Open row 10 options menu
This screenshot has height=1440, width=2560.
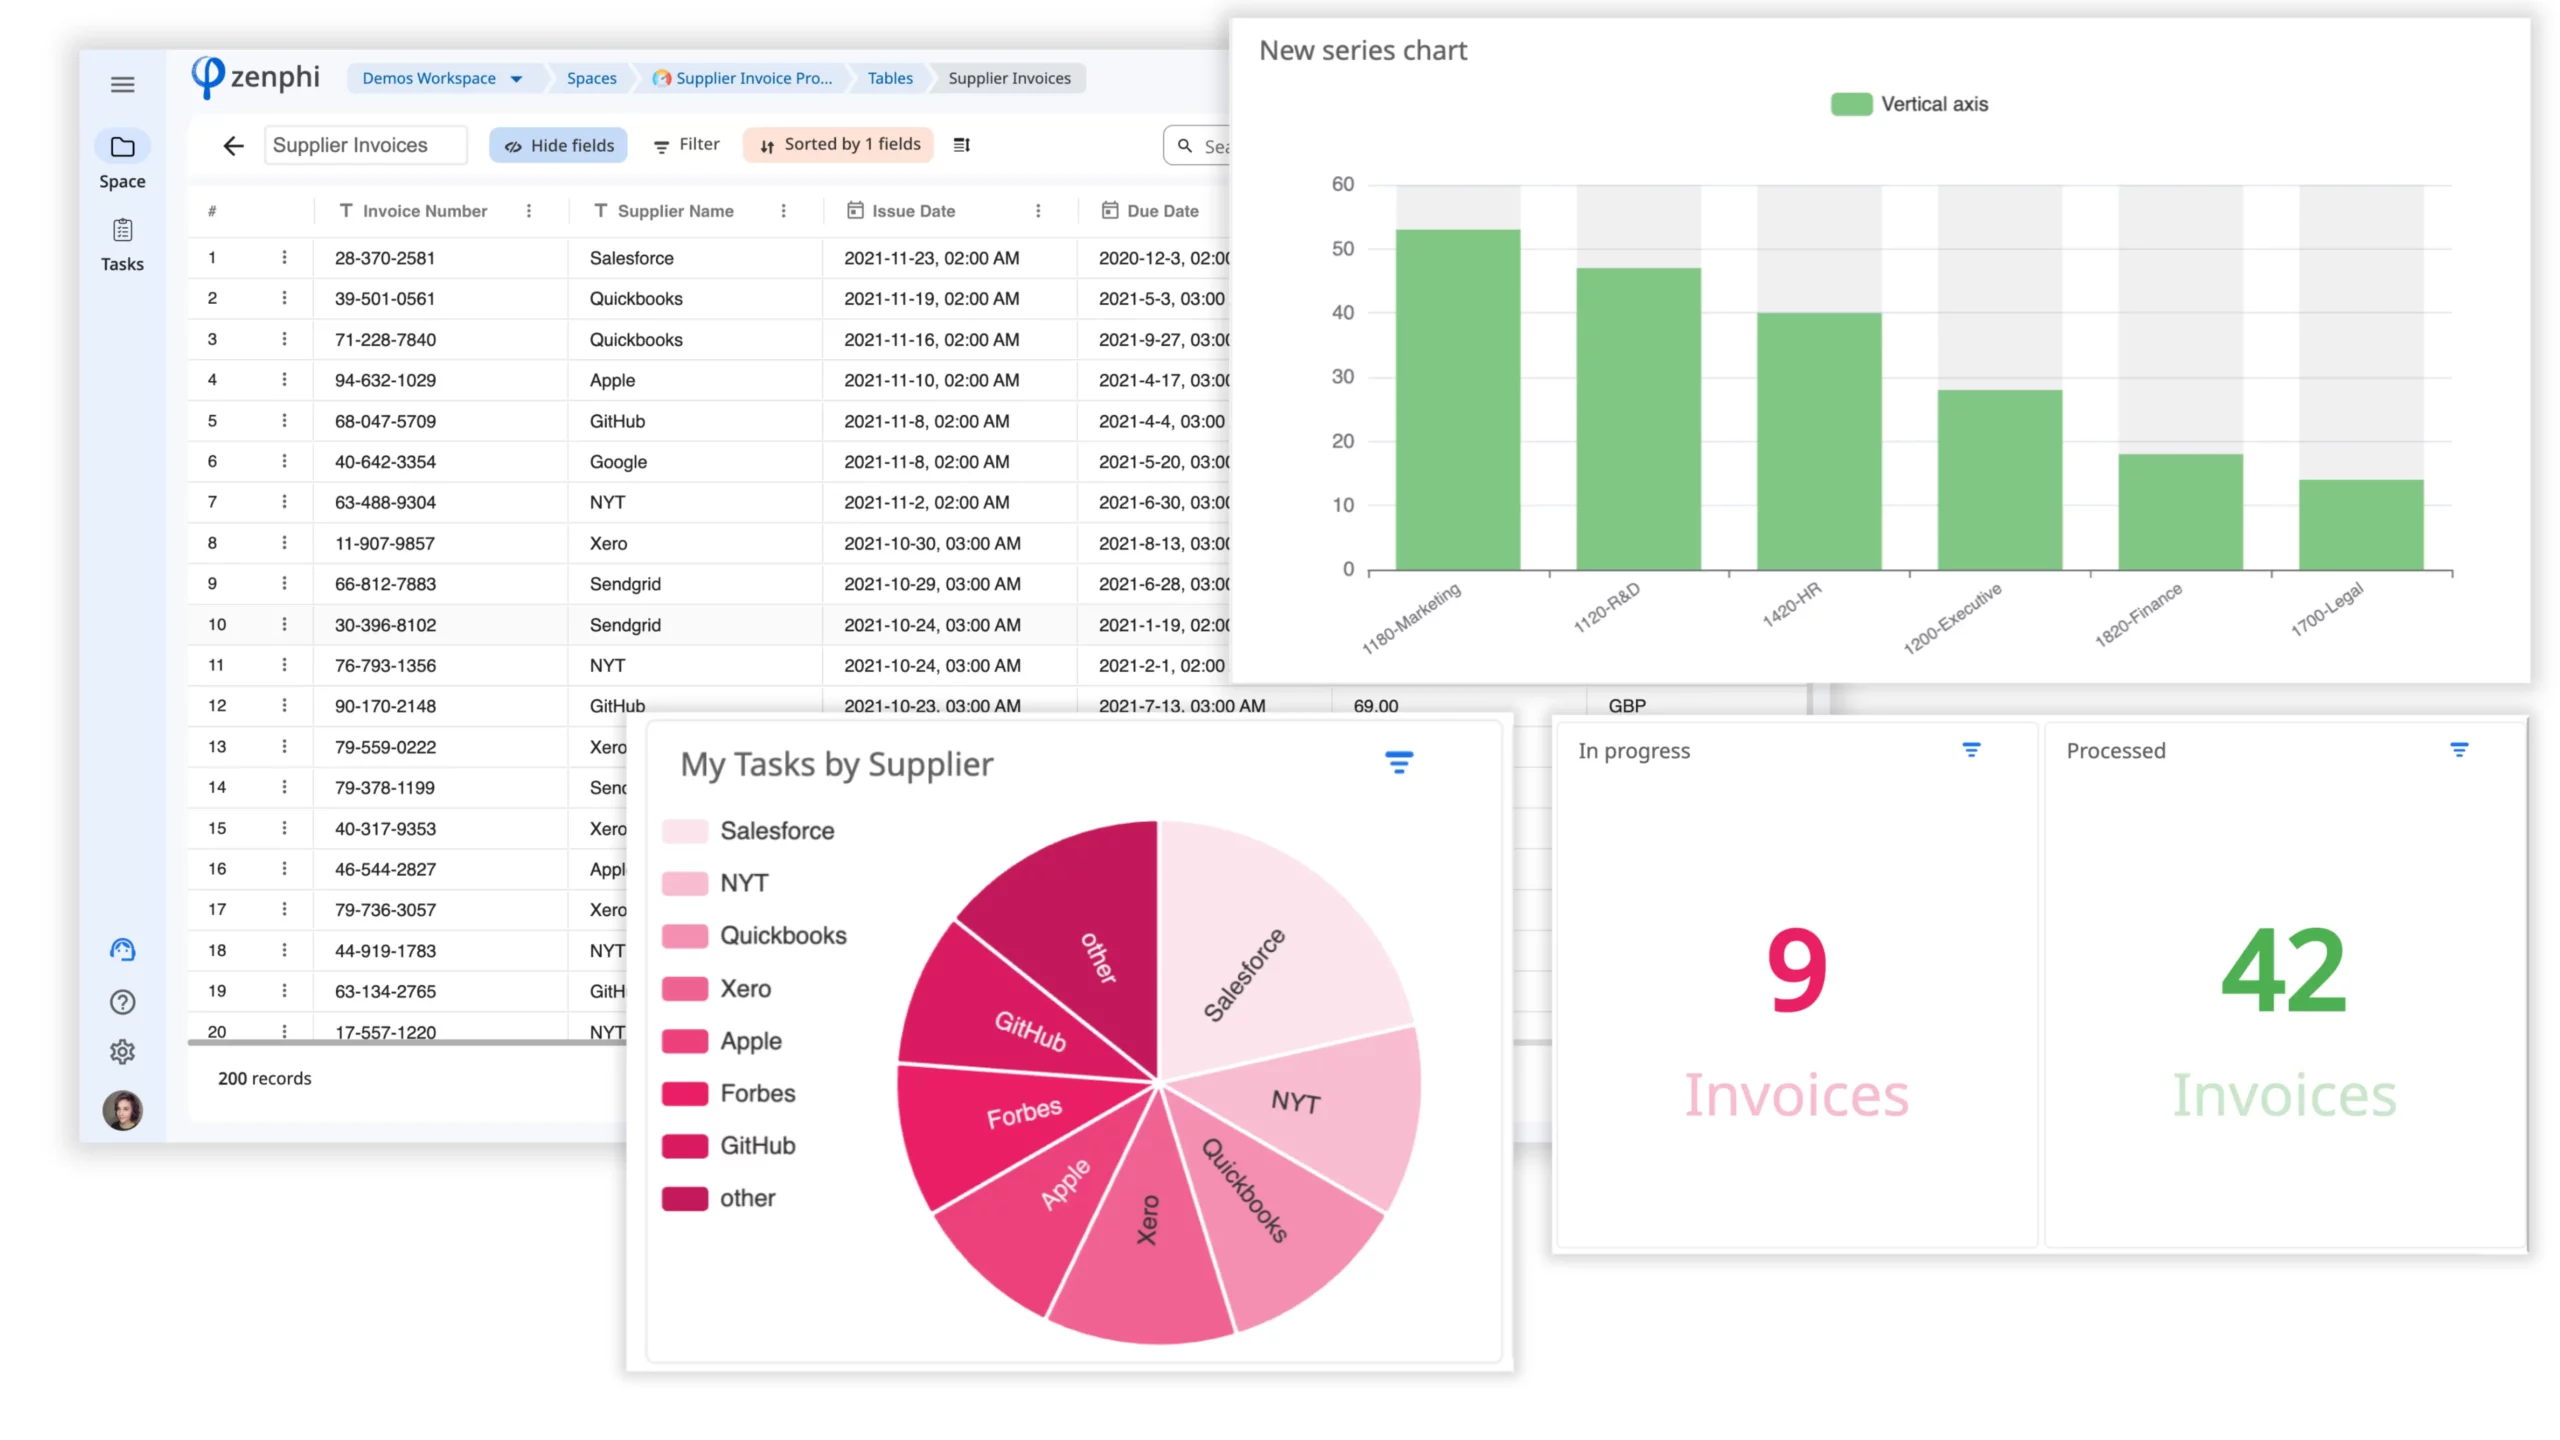[284, 624]
